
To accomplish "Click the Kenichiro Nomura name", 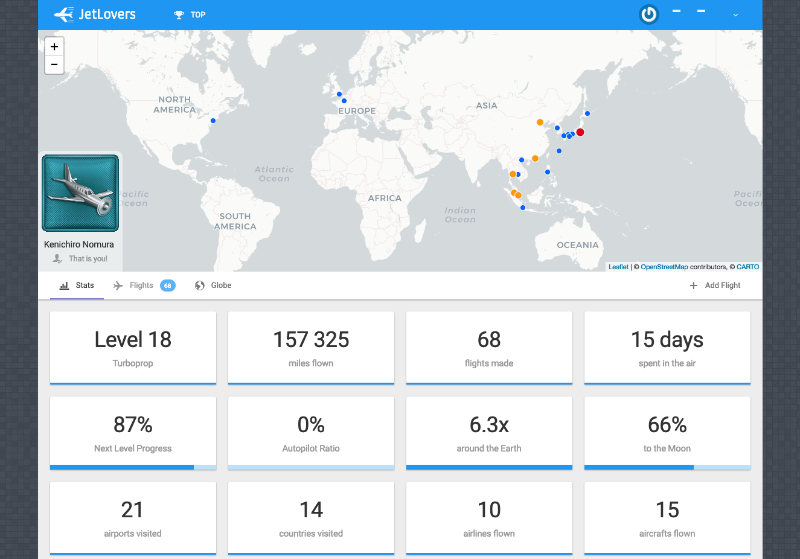I will (79, 244).
